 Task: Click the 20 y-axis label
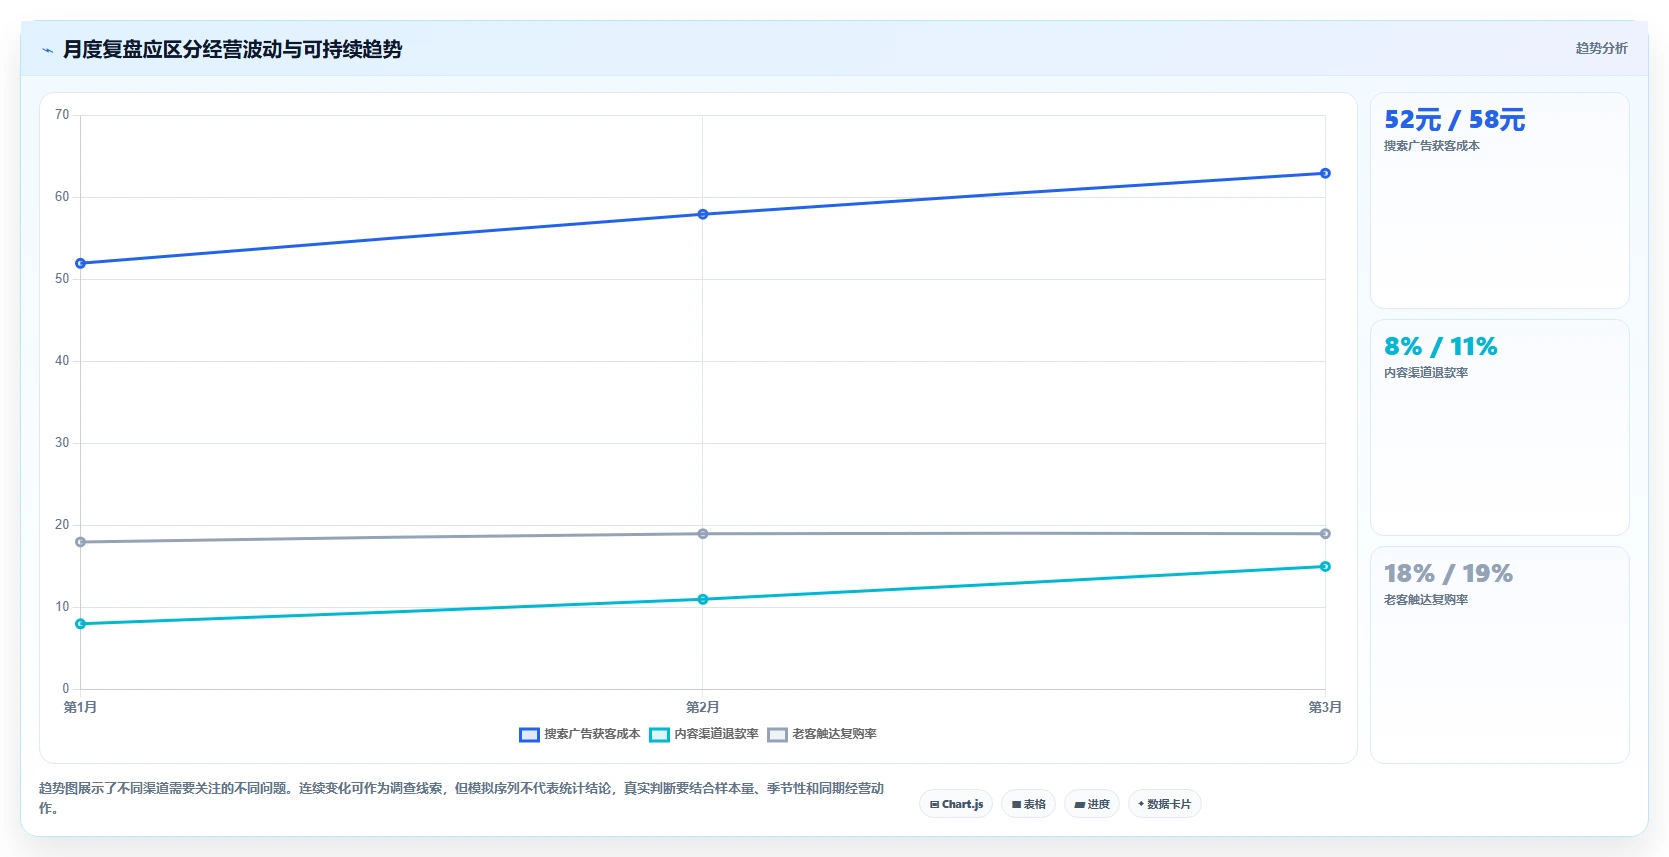pyautogui.click(x=62, y=525)
